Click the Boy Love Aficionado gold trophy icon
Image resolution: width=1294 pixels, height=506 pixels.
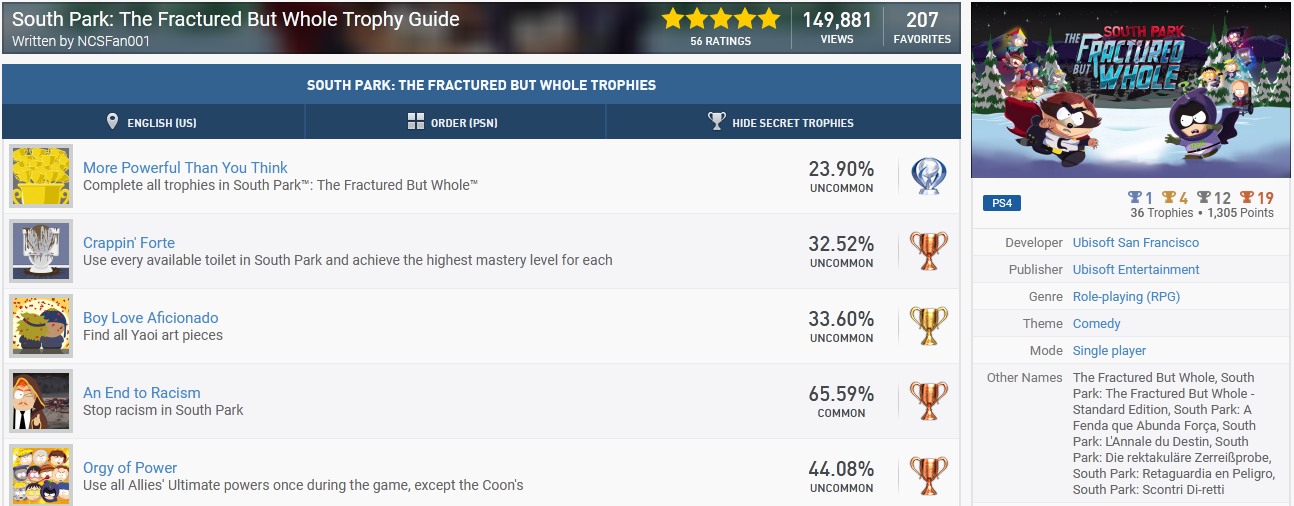pos(928,326)
